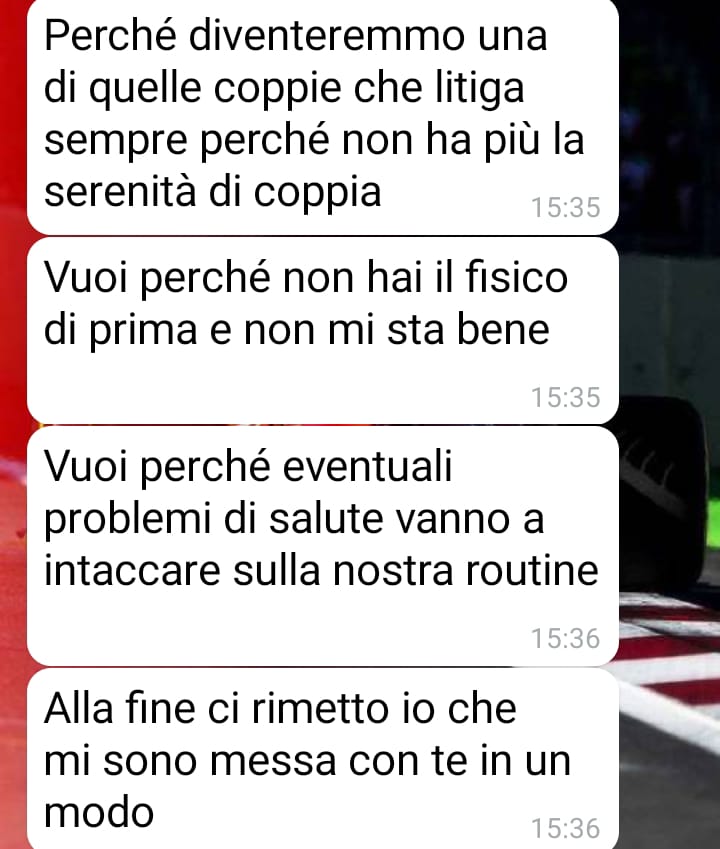This screenshot has width=720, height=849.
Task: Select the message about "problemi di salute"
Action: coord(323,546)
